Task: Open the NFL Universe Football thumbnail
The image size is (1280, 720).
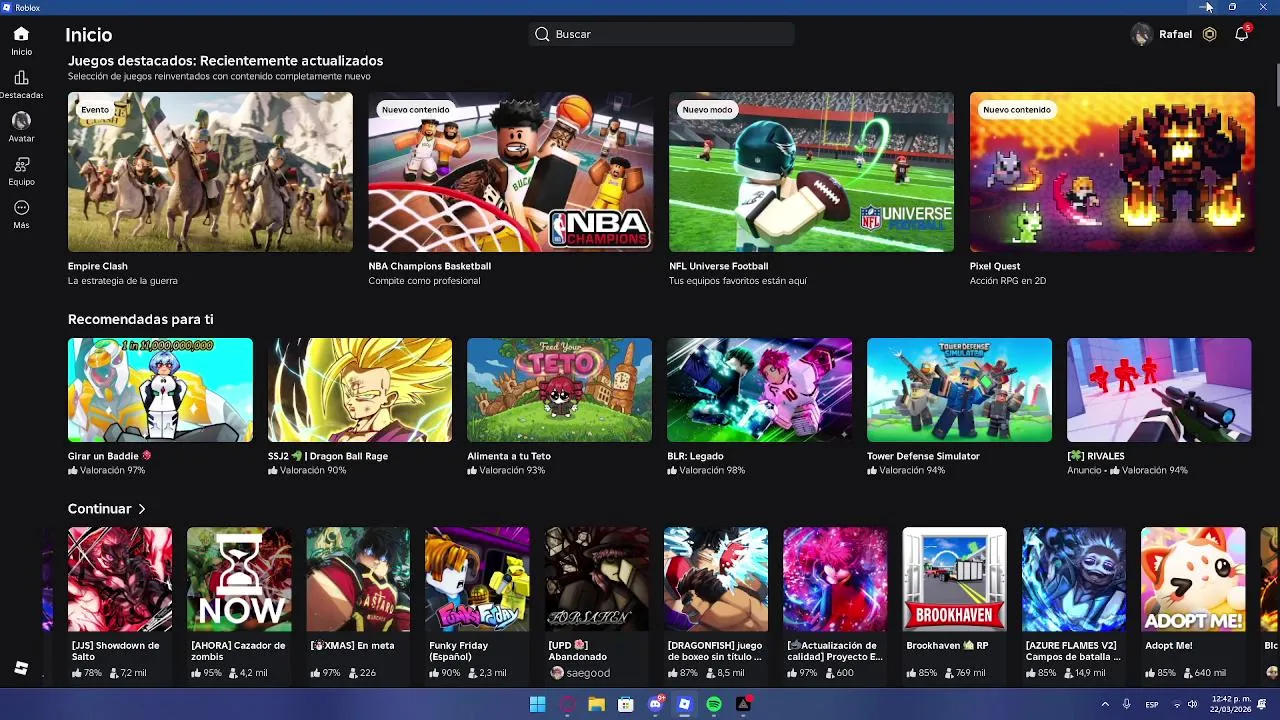Action: tap(811, 172)
